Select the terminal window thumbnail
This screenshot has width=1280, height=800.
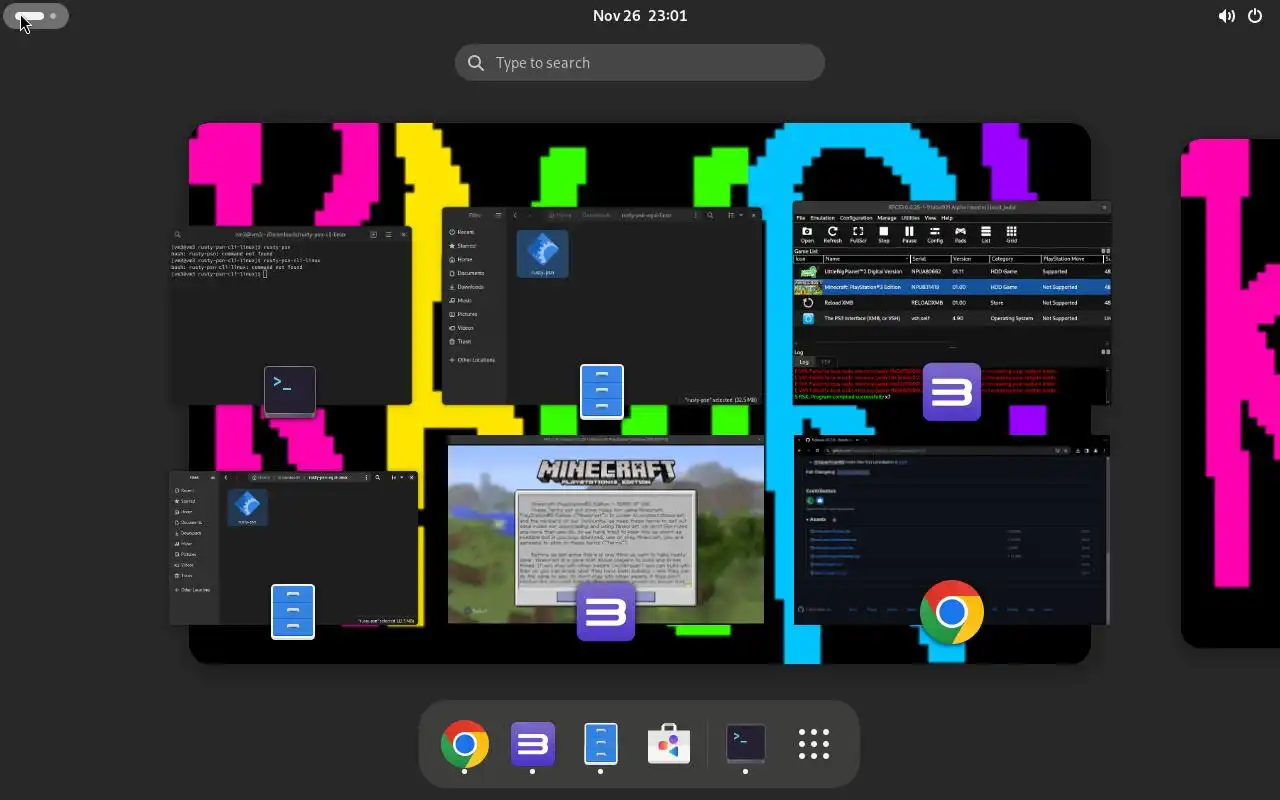coord(290,316)
